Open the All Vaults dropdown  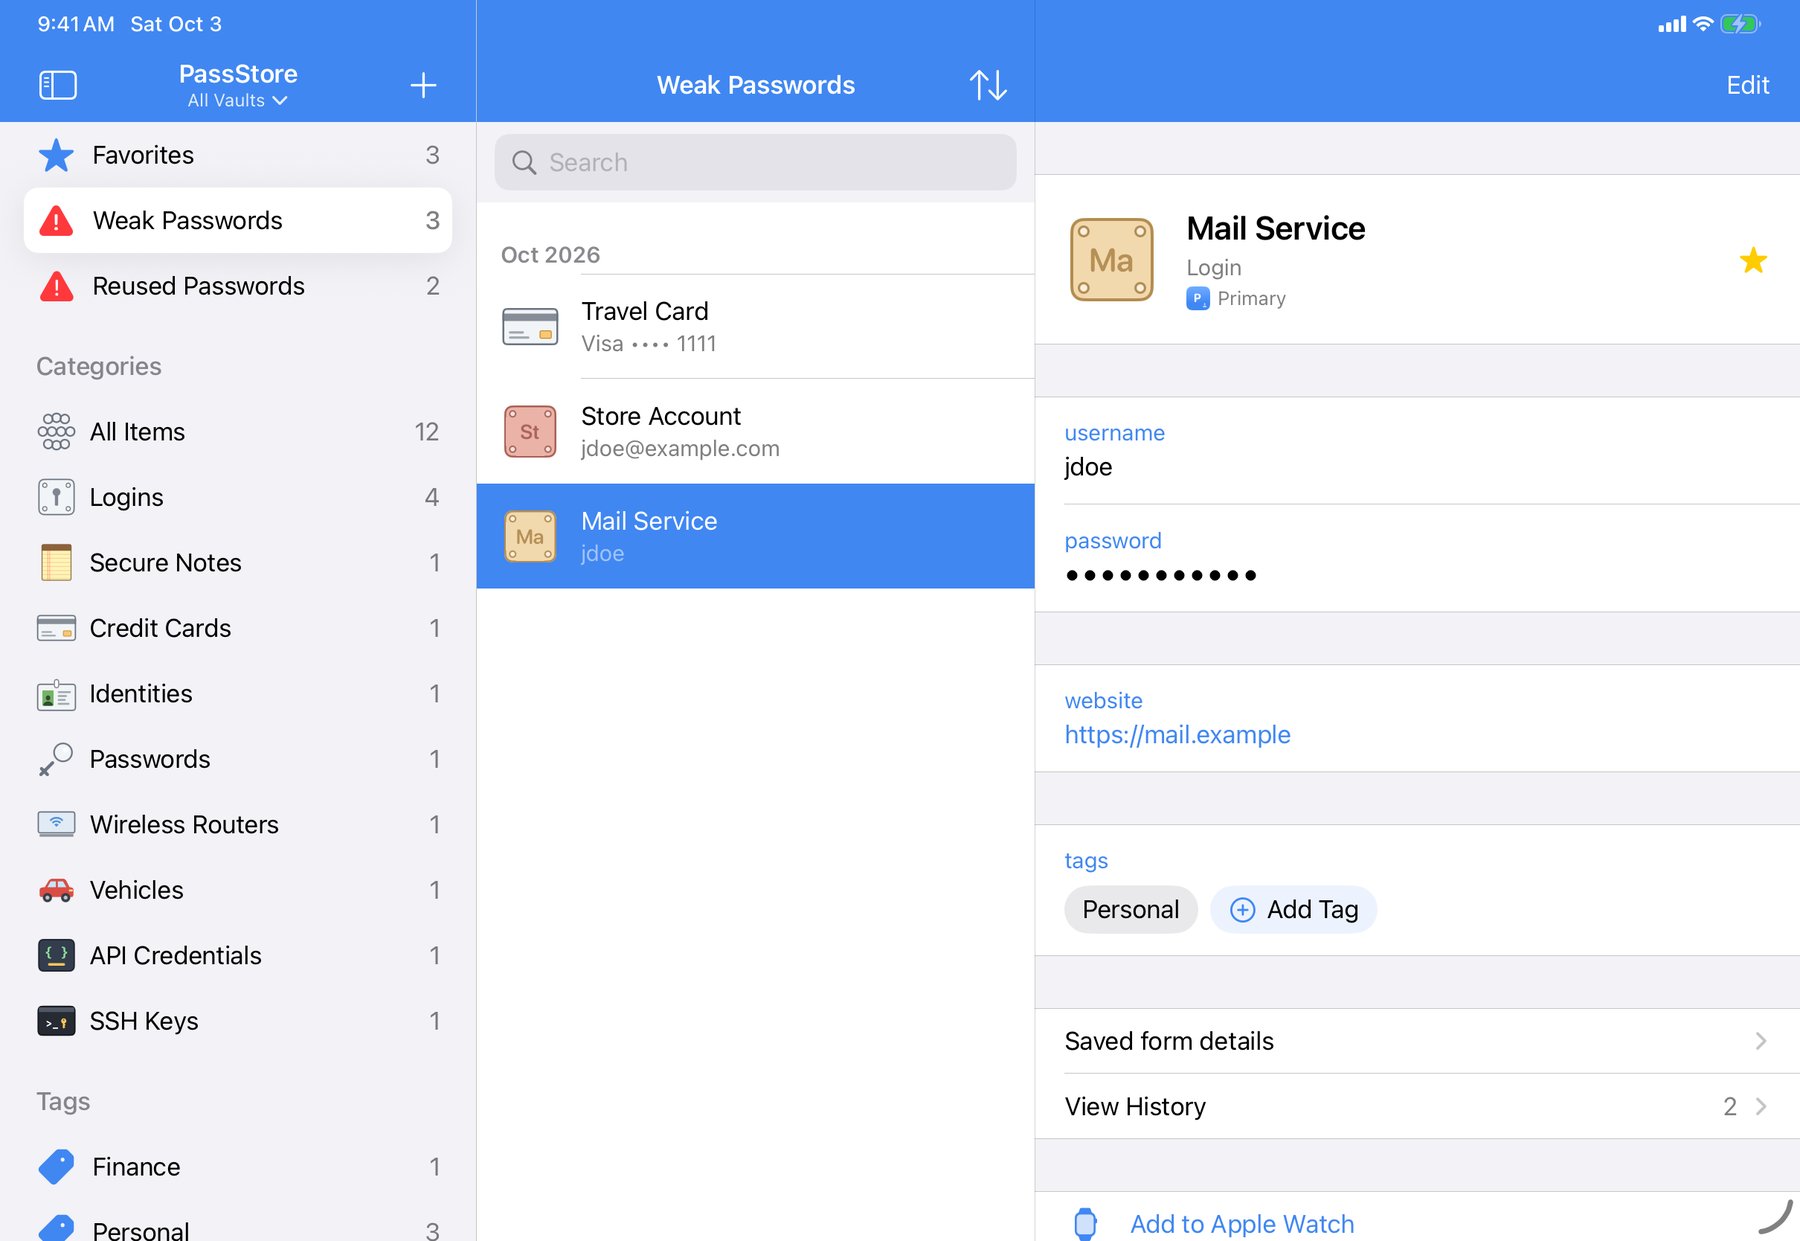point(238,100)
